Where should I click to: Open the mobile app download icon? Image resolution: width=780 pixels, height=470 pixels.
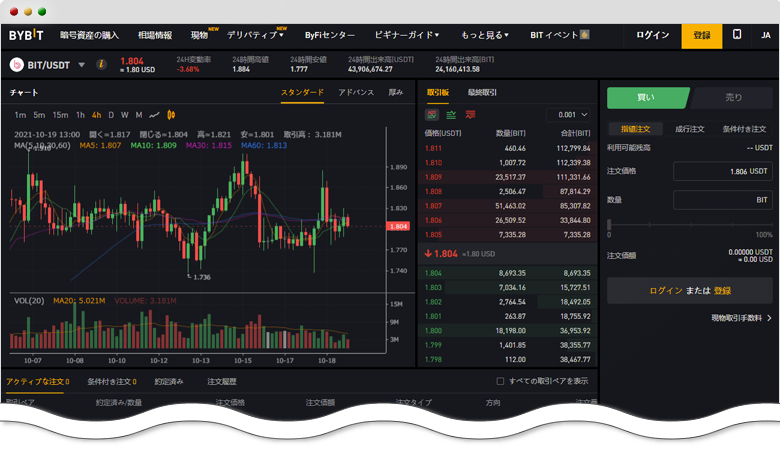tap(737, 34)
